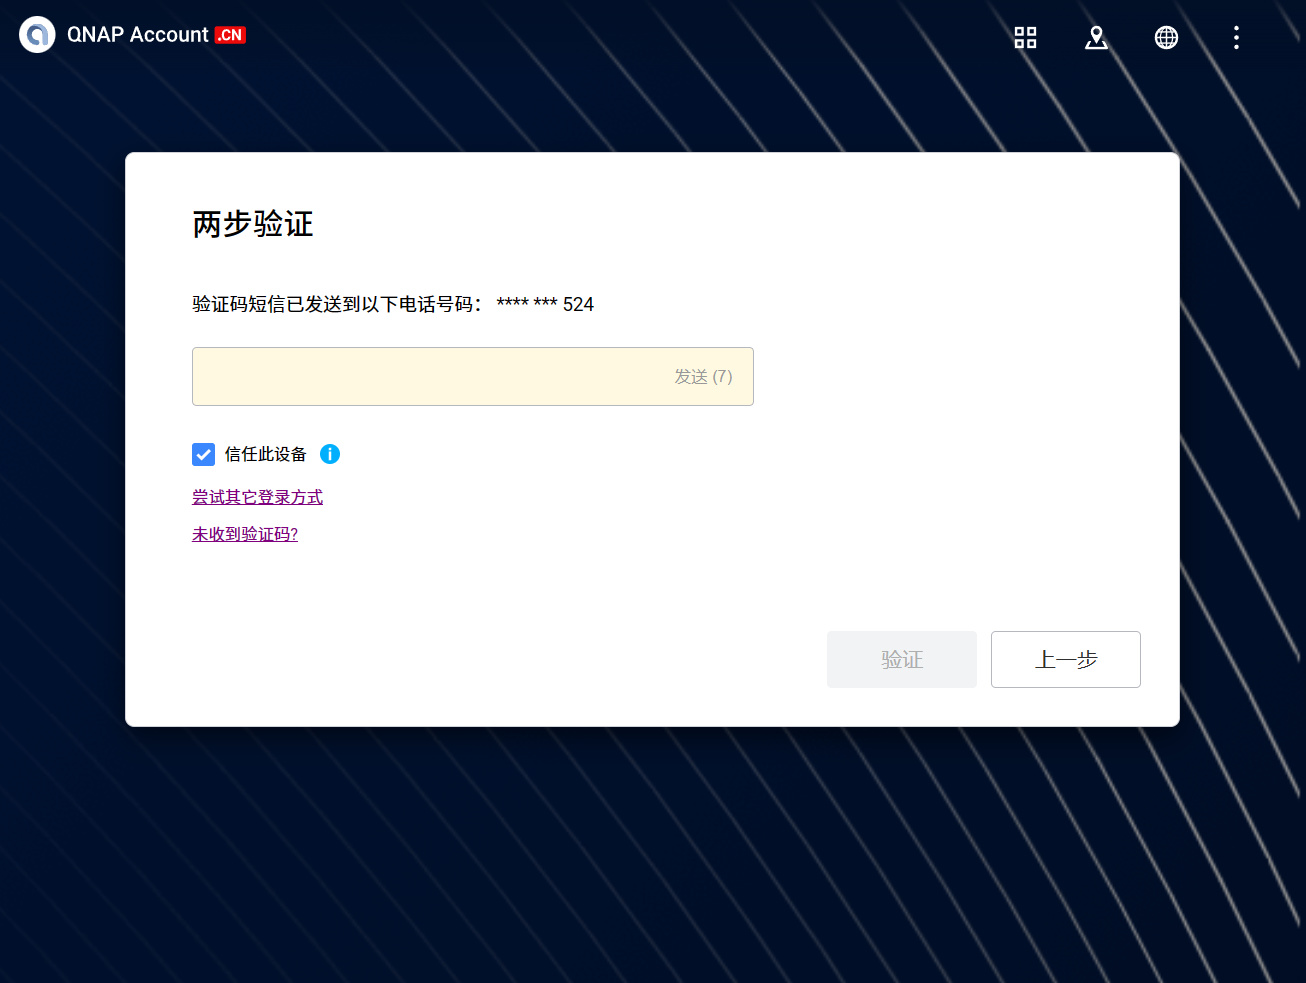
Task: Open the language globe icon
Action: (x=1166, y=38)
